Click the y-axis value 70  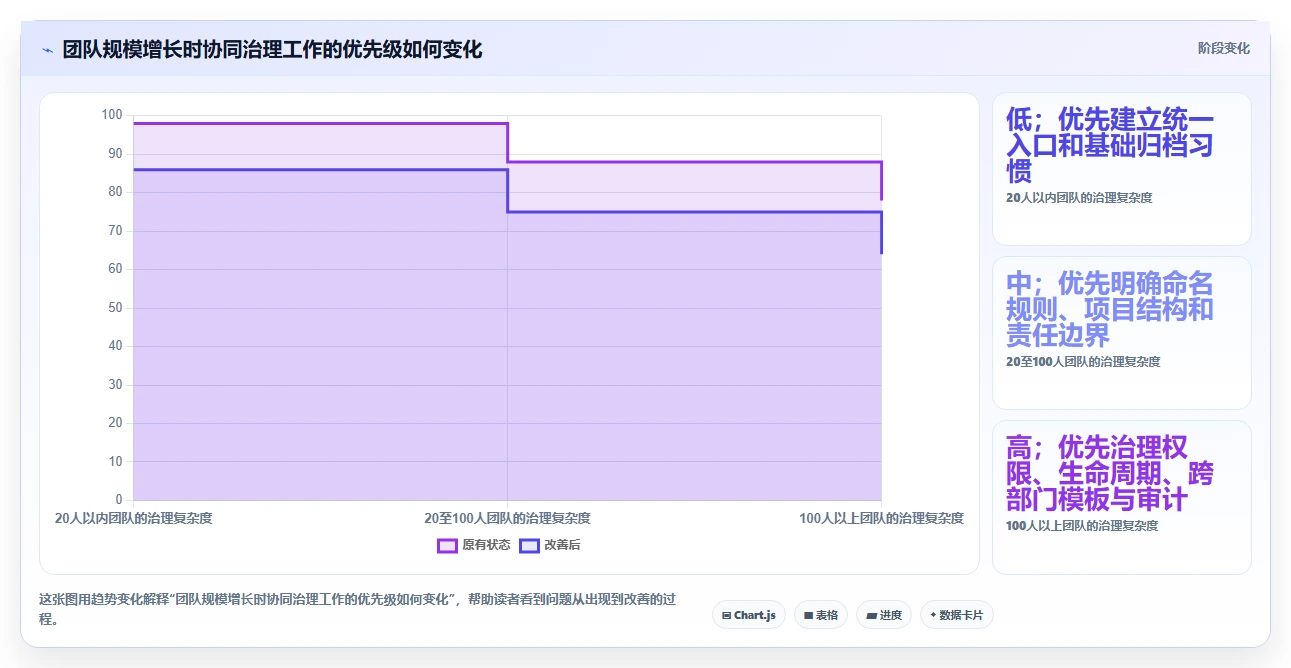click(115, 230)
